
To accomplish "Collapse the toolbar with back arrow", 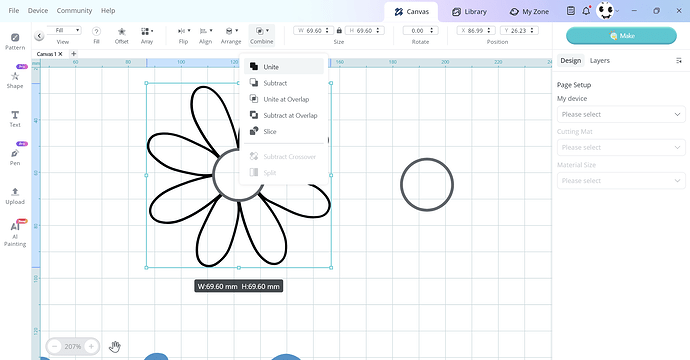I will coord(39,36).
